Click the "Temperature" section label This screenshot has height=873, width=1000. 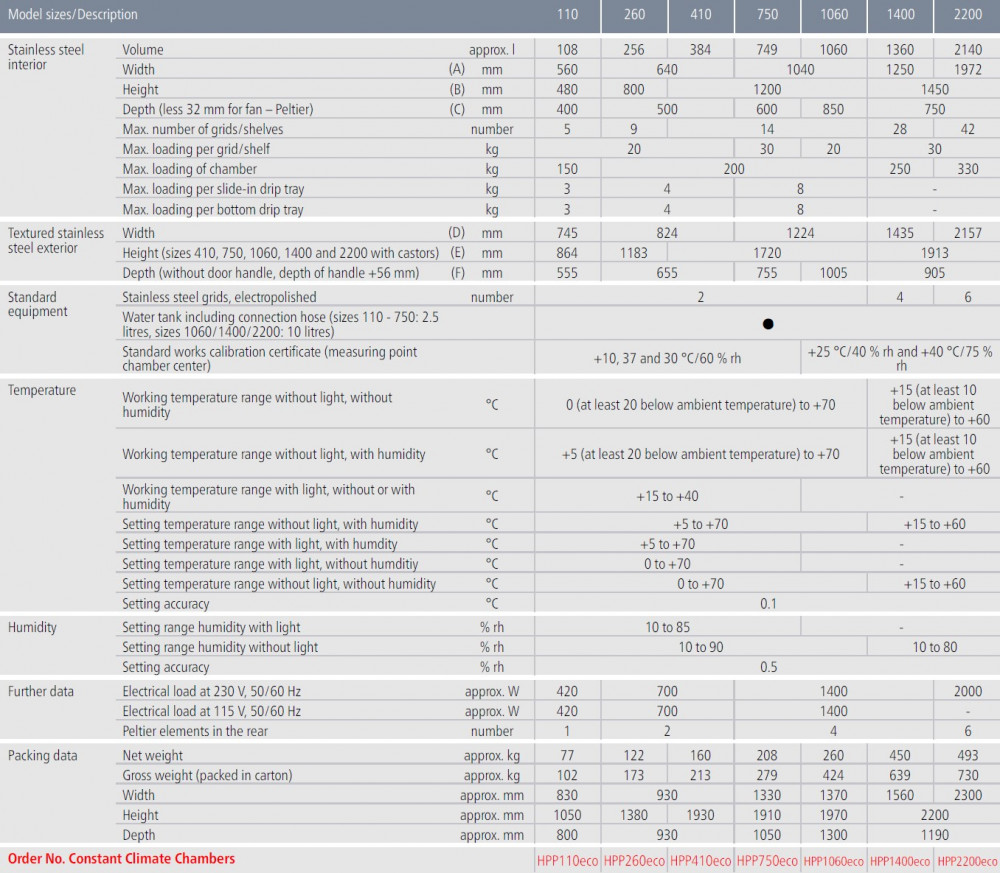pyautogui.click(x=41, y=390)
